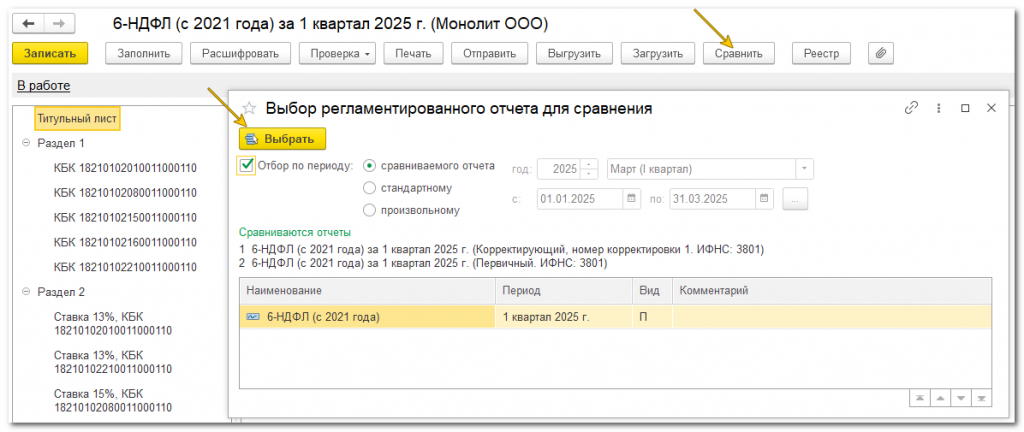Select 'стандартному' radio option
This screenshot has height=432, width=1024.
369,188
